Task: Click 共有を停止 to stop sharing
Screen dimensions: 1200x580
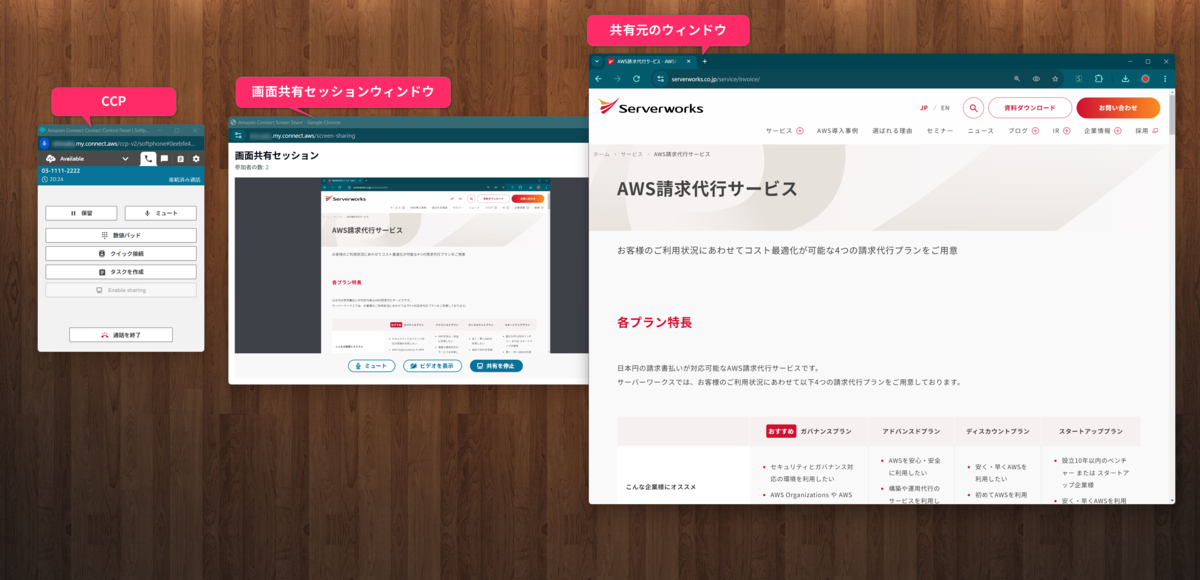Action: (x=496, y=366)
